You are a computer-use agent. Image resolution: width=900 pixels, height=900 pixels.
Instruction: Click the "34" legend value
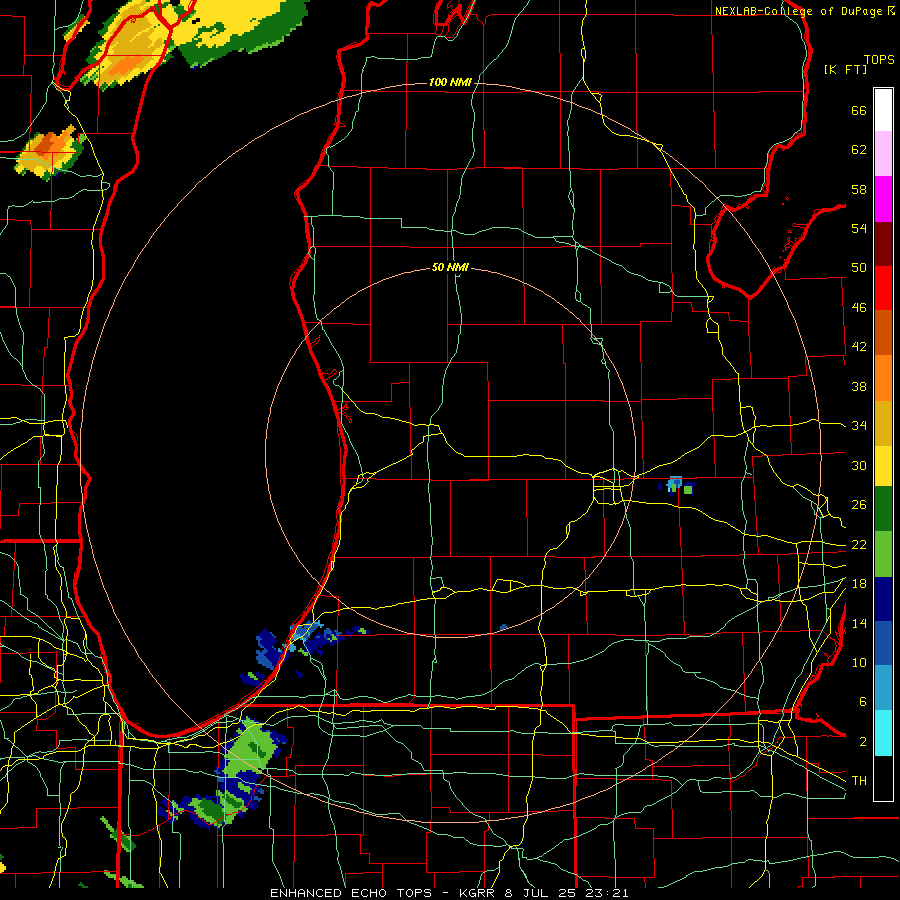coord(859,426)
